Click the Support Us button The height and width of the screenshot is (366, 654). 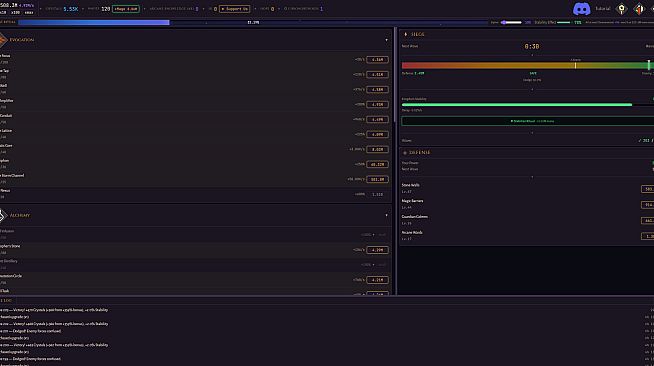234,9
